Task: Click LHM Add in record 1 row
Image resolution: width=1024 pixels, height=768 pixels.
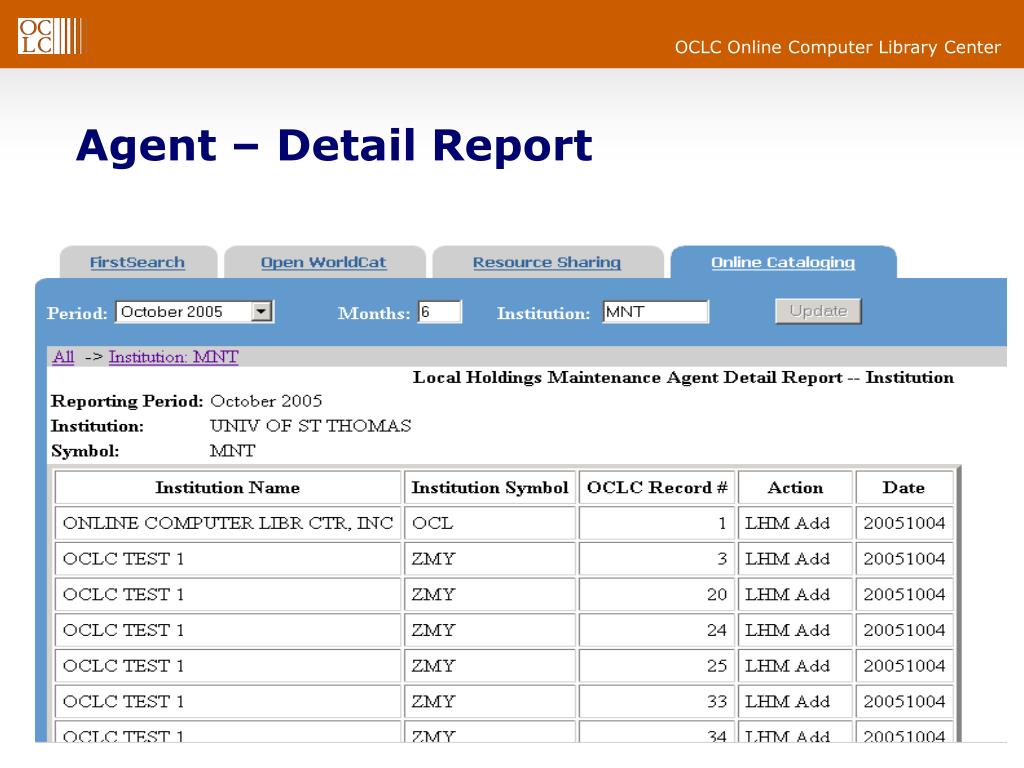Action: [795, 523]
